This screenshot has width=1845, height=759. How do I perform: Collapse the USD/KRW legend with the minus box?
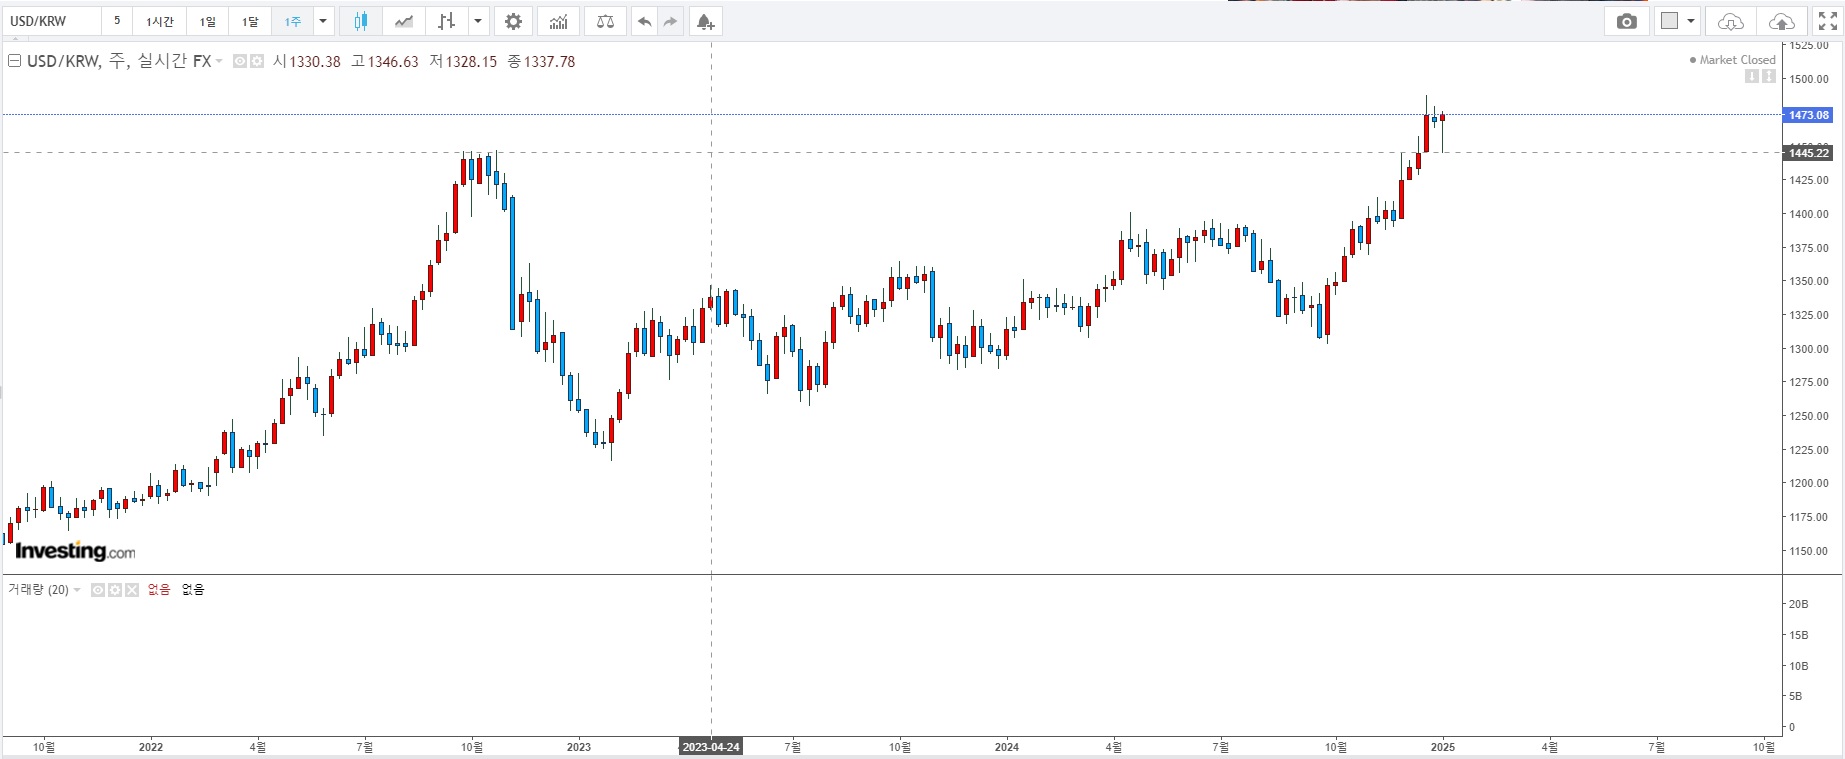(14, 61)
